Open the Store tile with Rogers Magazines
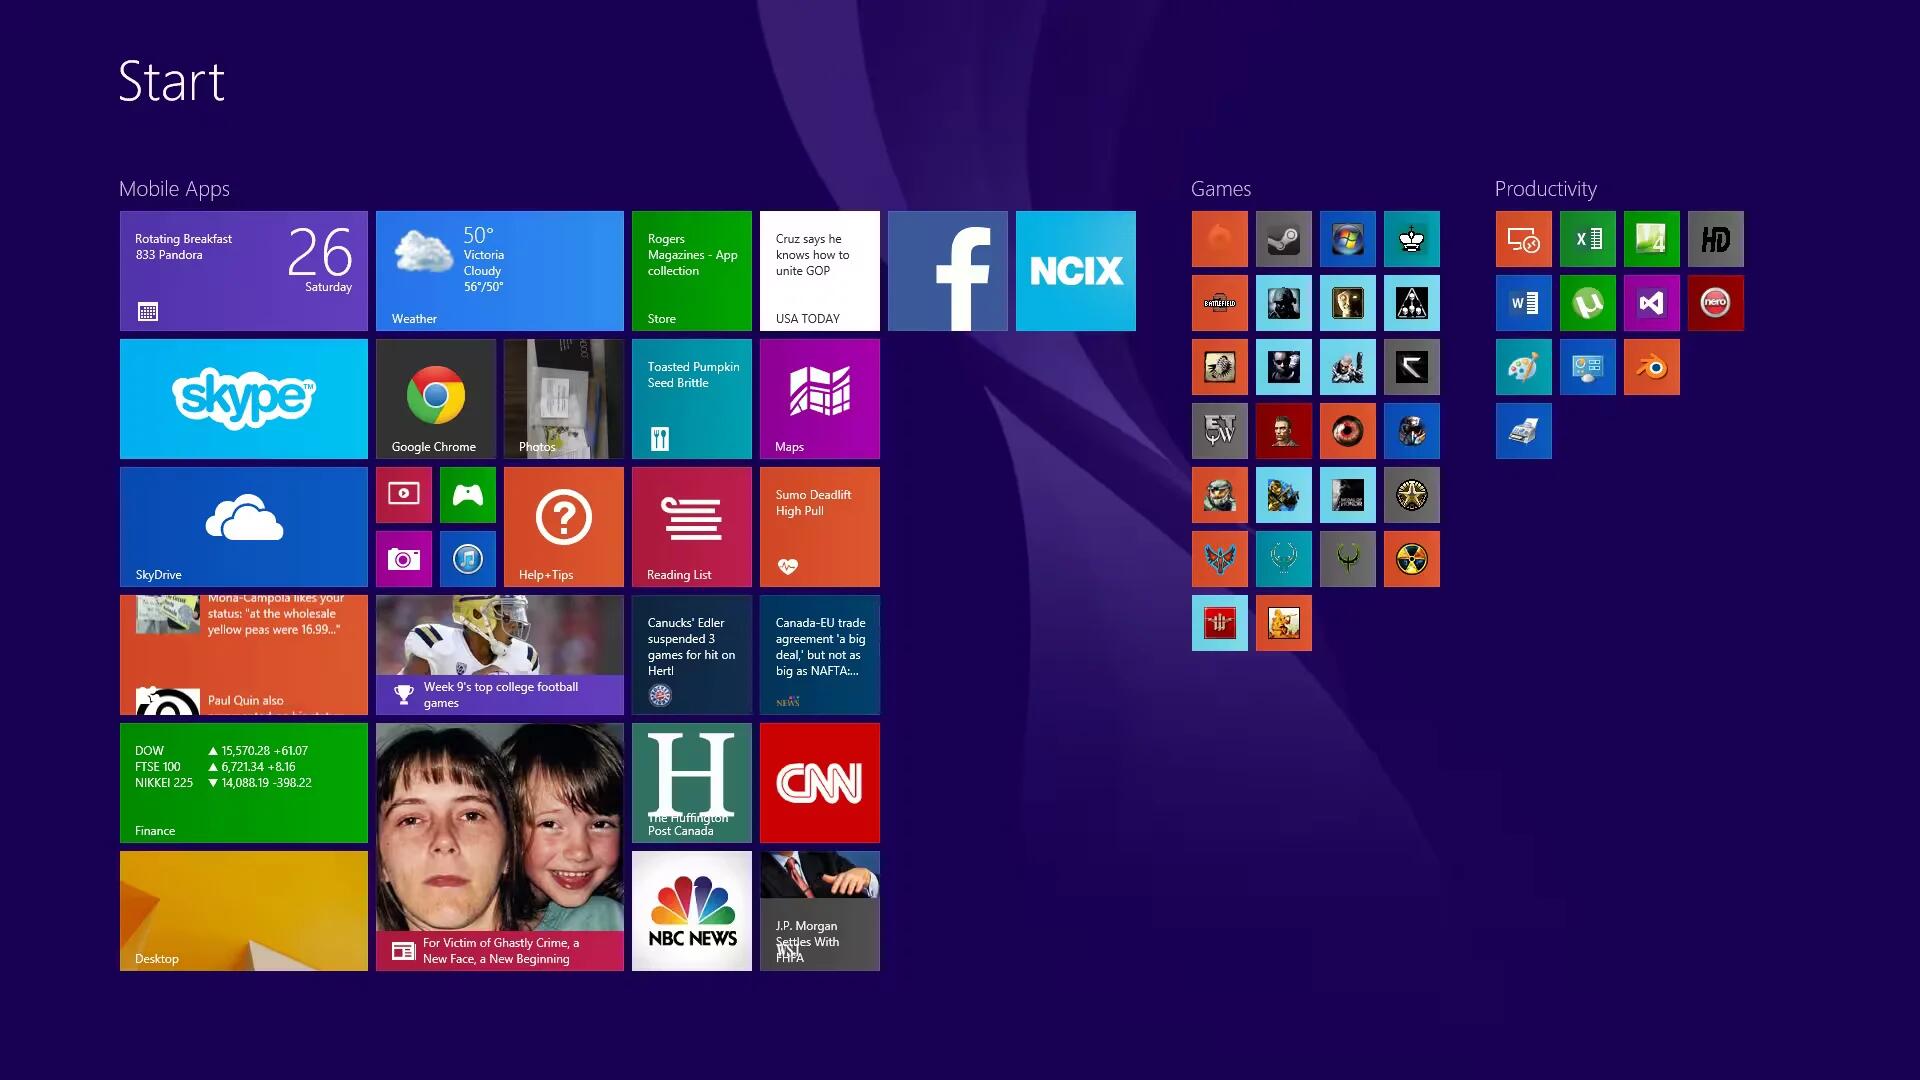Viewport: 1920px width, 1080px height. pyautogui.click(x=691, y=271)
